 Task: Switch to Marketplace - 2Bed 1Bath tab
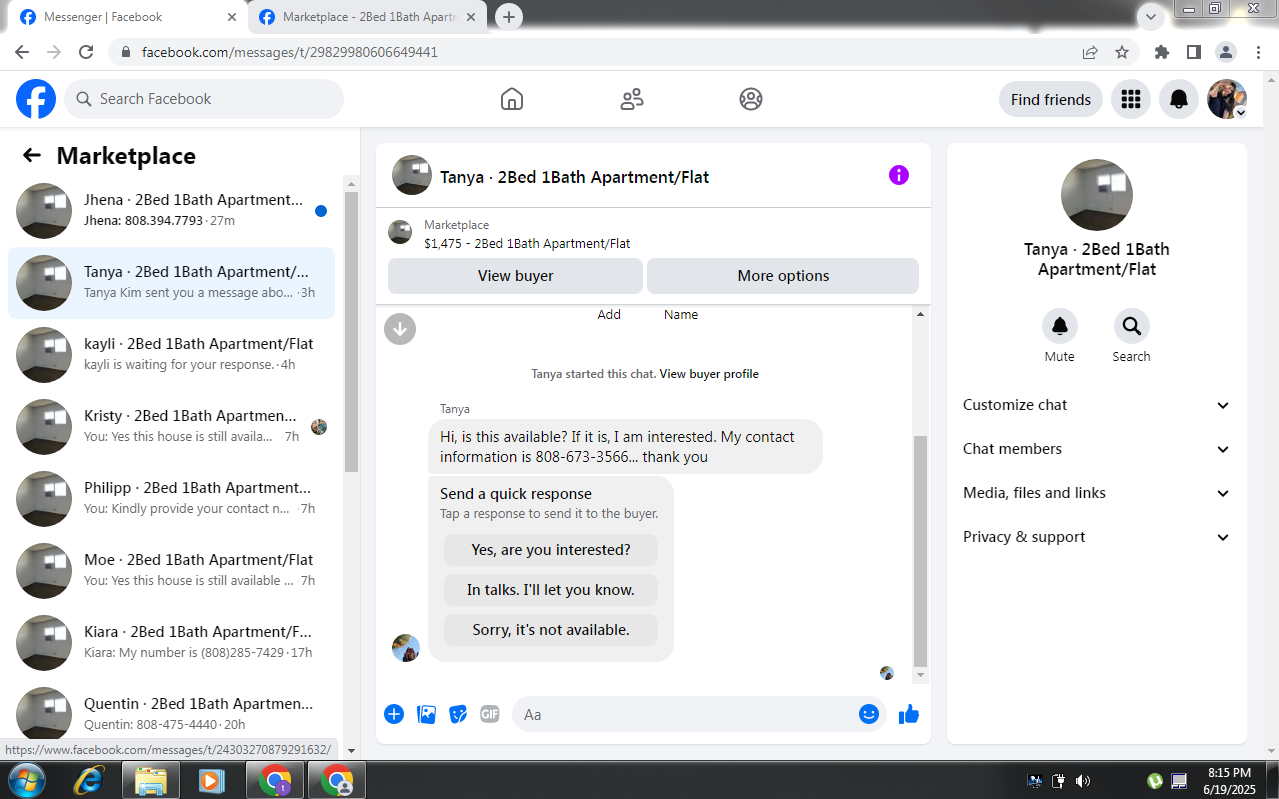point(368,17)
